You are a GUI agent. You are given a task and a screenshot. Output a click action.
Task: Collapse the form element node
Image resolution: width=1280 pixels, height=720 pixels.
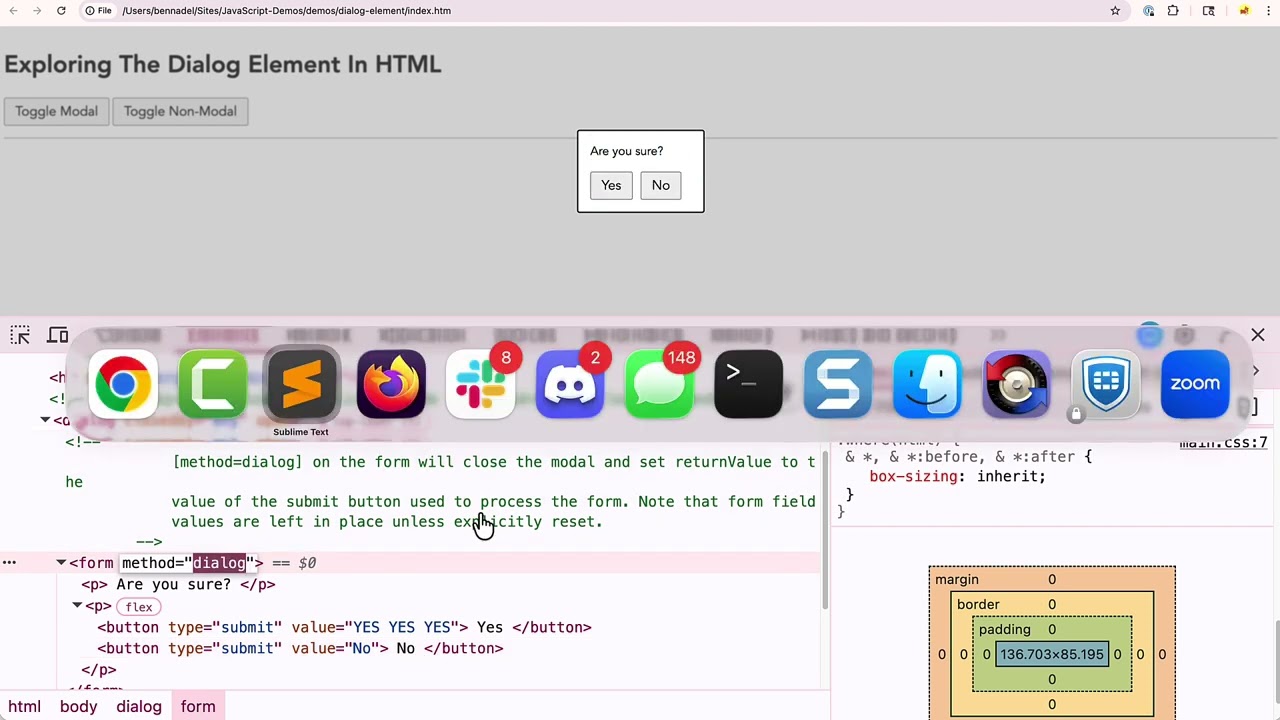[61, 563]
